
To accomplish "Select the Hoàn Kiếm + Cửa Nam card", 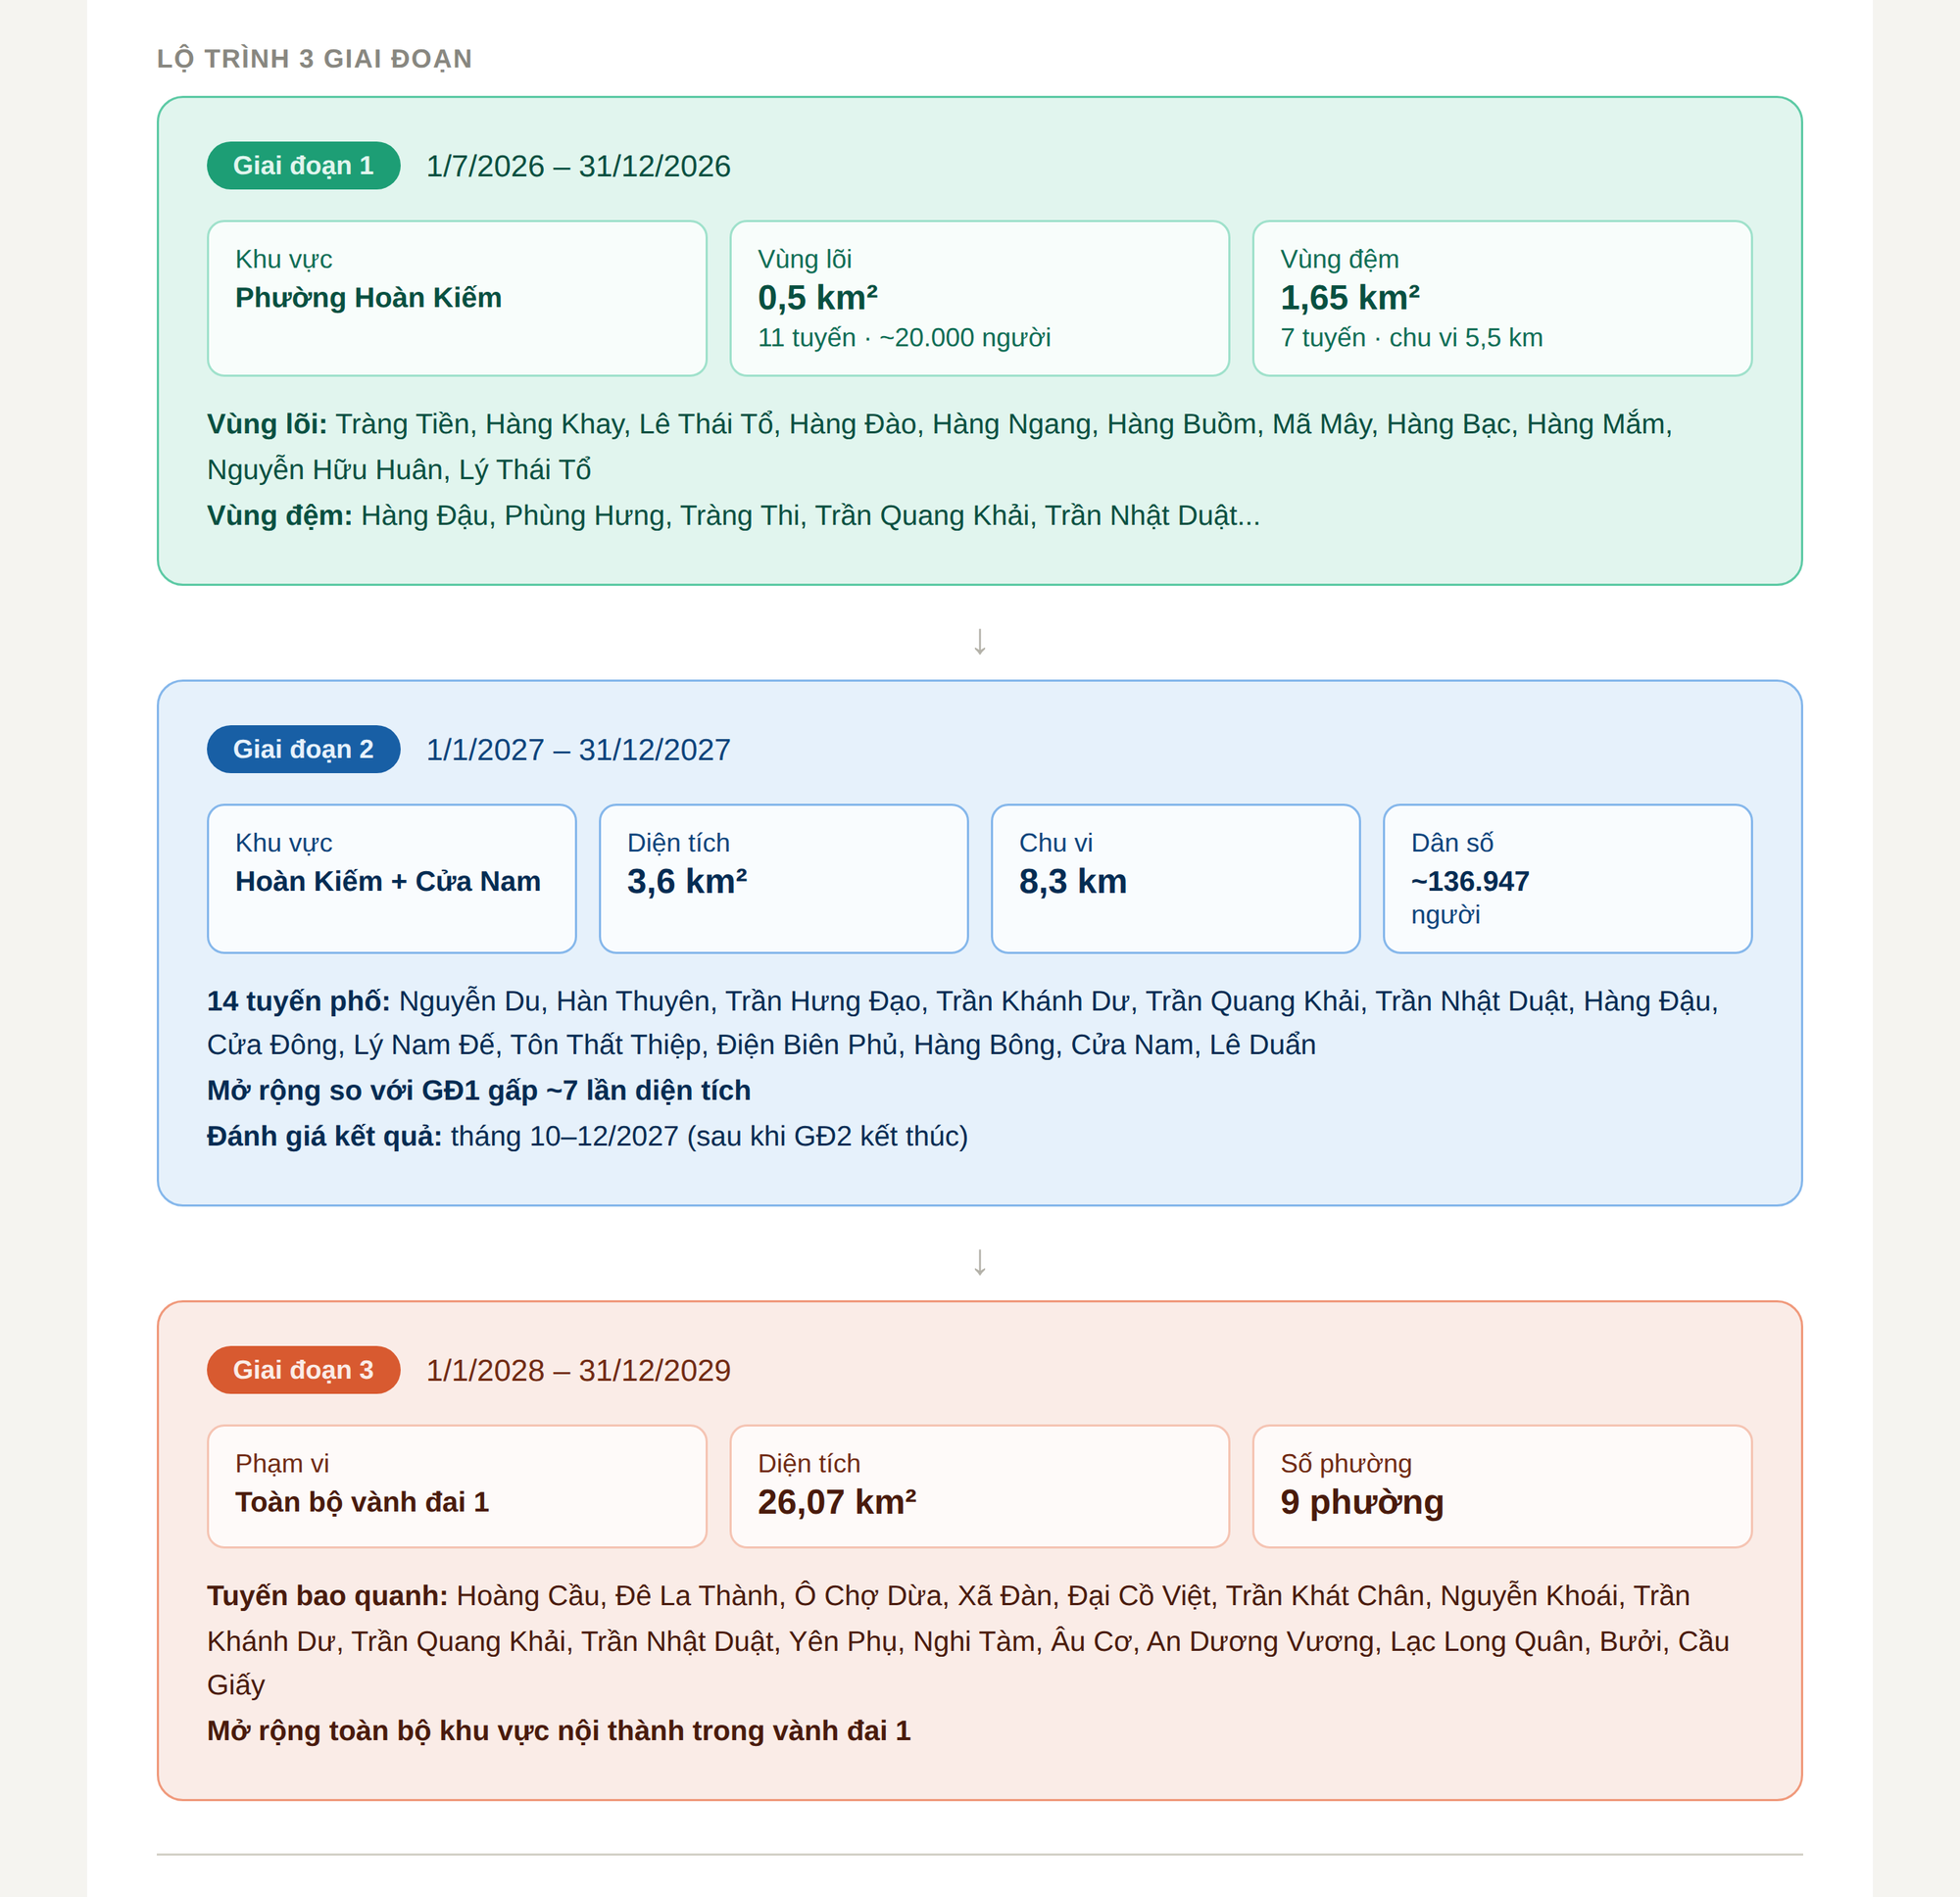I will 392,878.
